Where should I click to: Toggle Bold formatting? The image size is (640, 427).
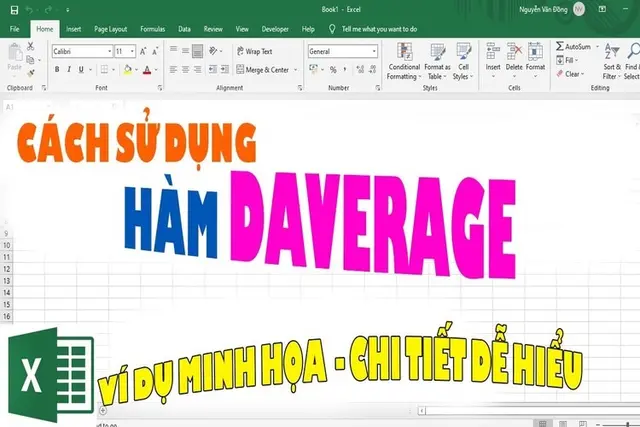[x=57, y=69]
